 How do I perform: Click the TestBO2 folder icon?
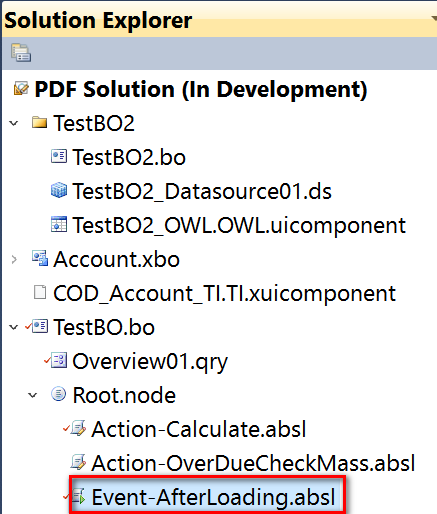(39, 122)
